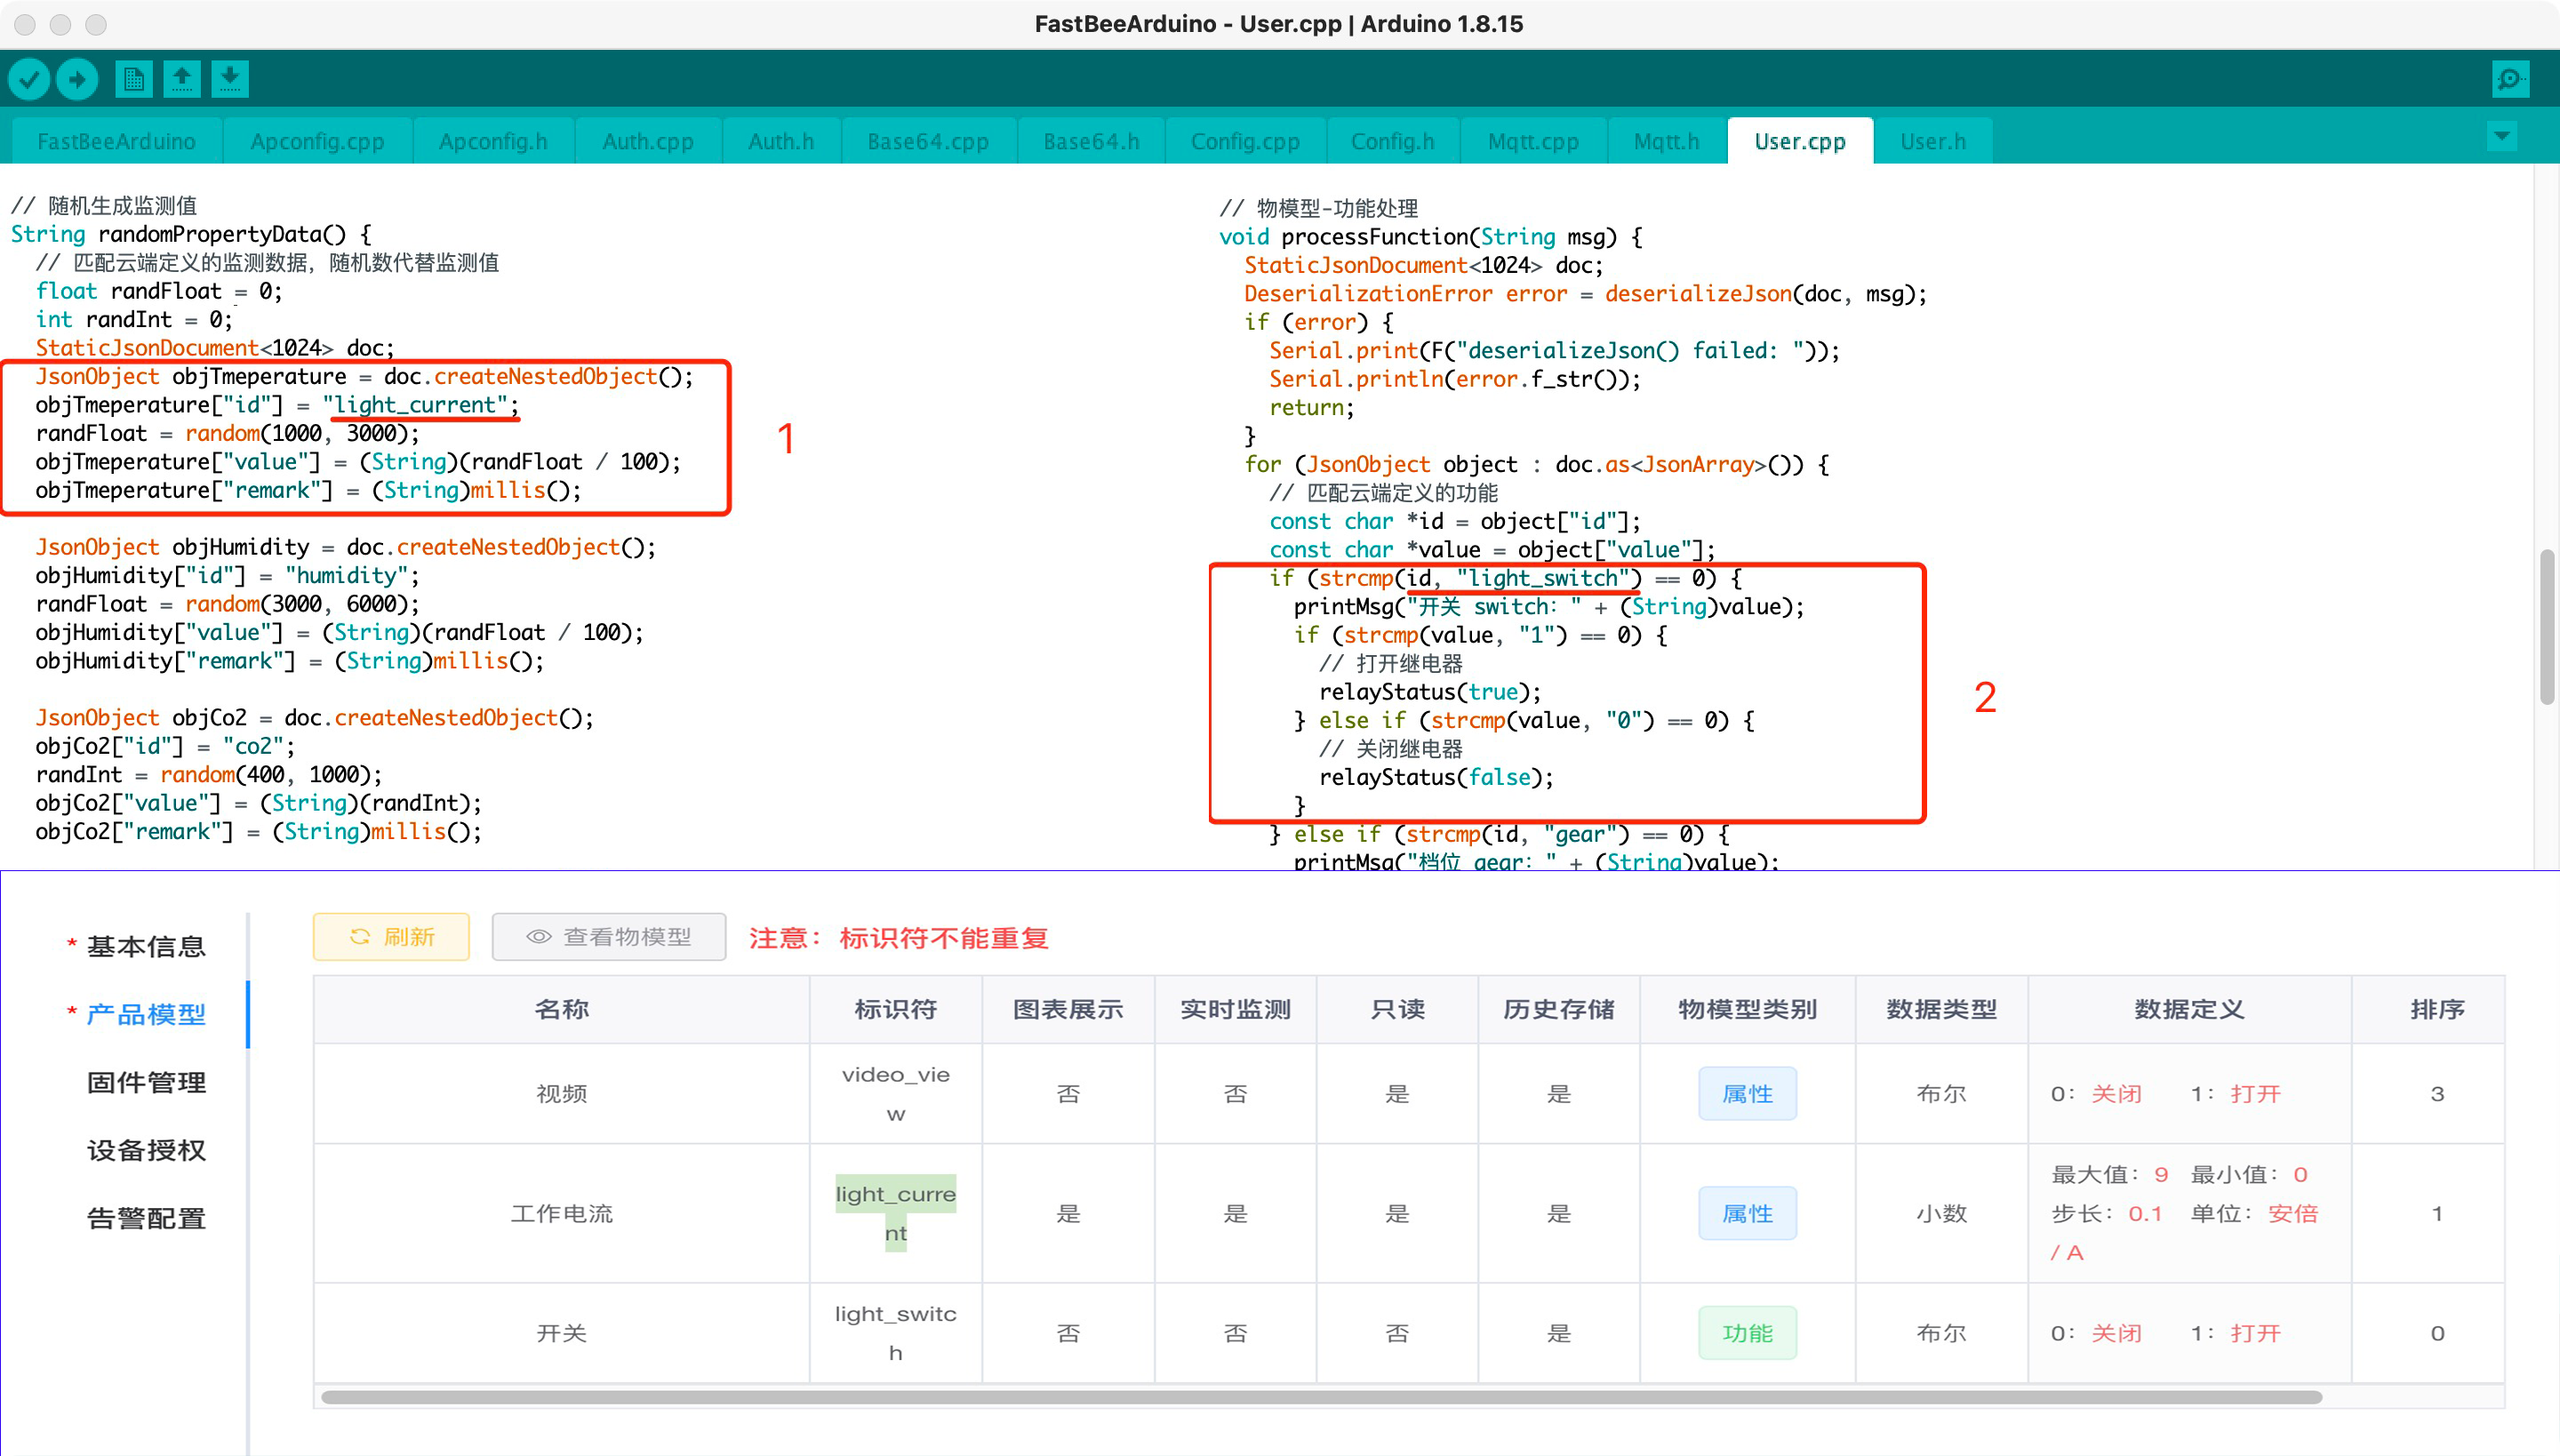Viewport: 2560px width, 1456px height.
Task: Open a sketch with the upward arrow icon
Action: 182,78
